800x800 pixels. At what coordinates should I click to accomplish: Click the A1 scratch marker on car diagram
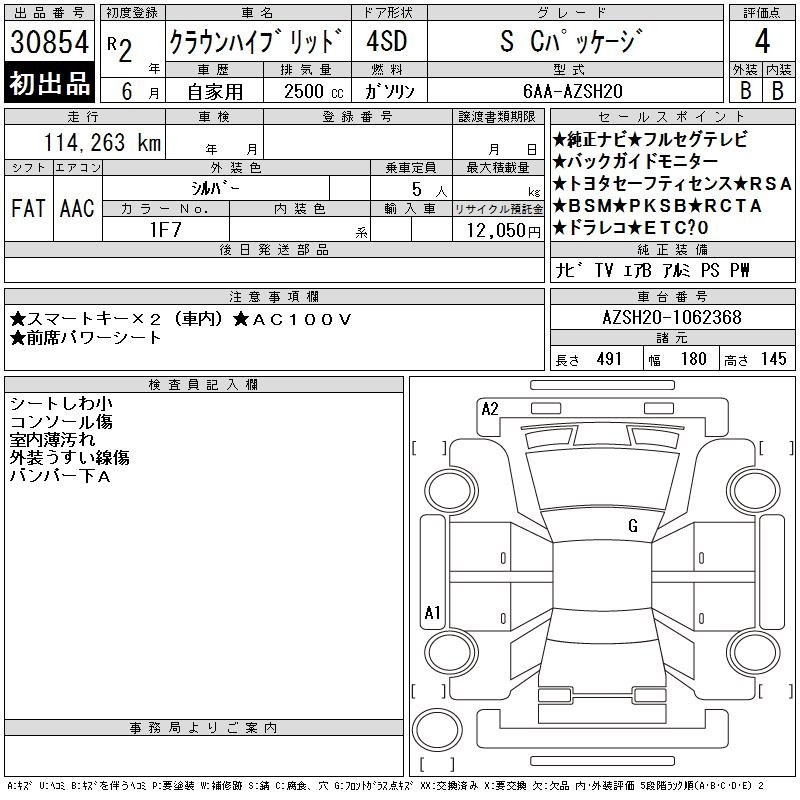pos(432,613)
